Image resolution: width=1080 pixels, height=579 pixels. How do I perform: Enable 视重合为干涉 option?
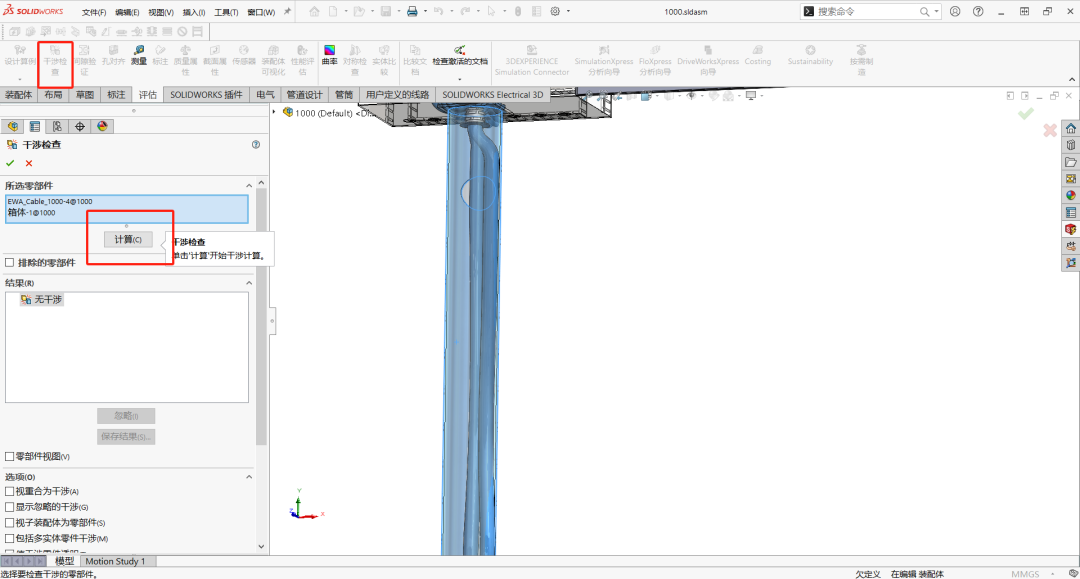10,491
